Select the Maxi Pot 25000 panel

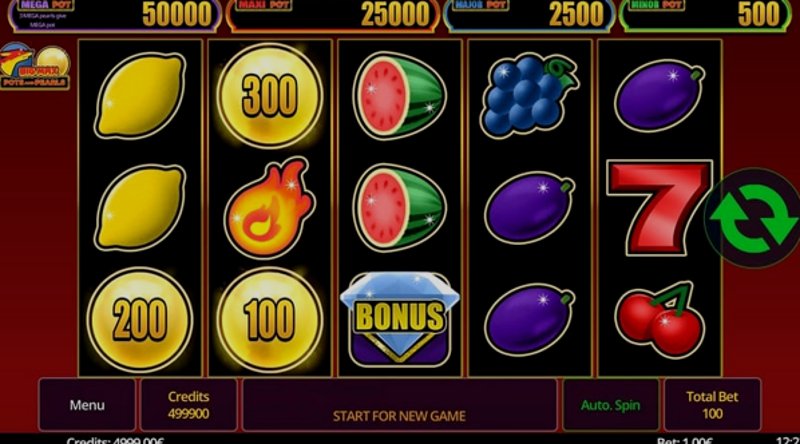point(333,14)
